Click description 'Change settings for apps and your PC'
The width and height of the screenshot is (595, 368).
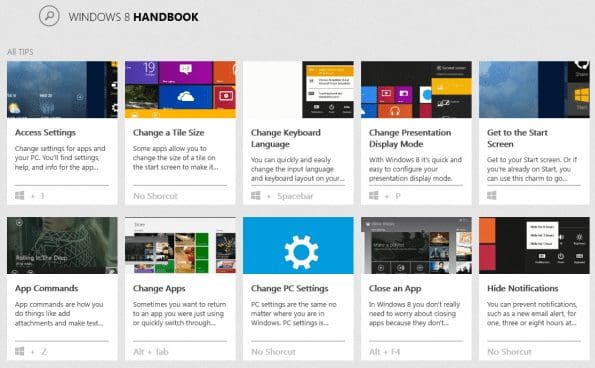coord(60,158)
